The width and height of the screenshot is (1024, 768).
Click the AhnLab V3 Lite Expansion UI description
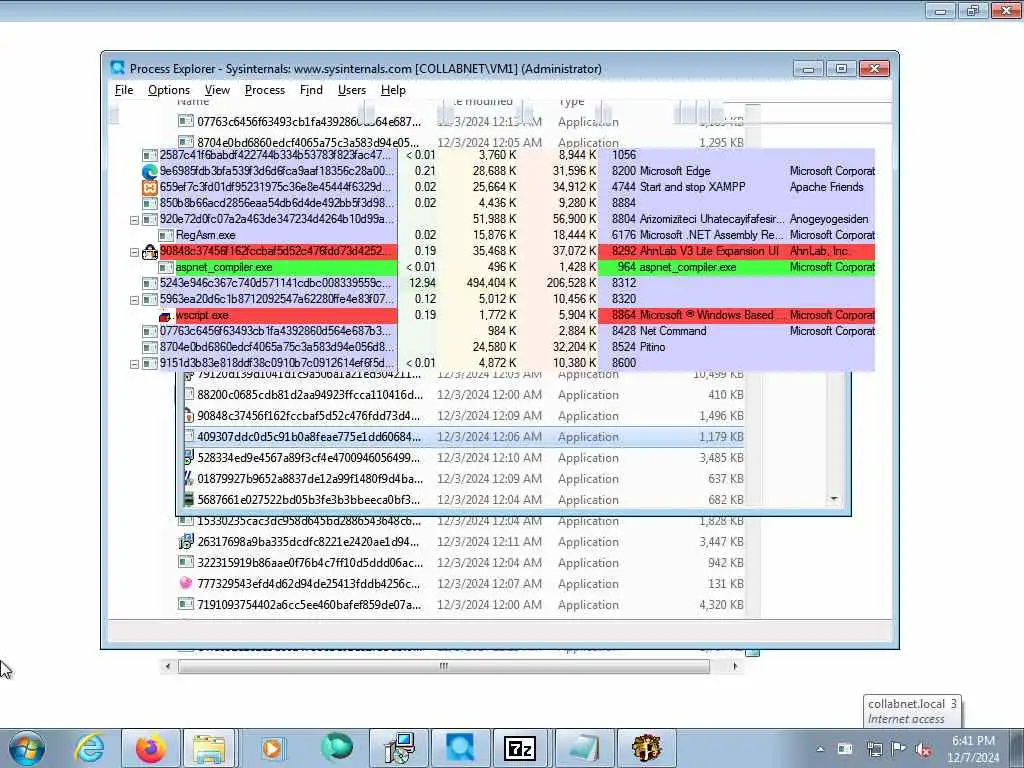click(709, 251)
